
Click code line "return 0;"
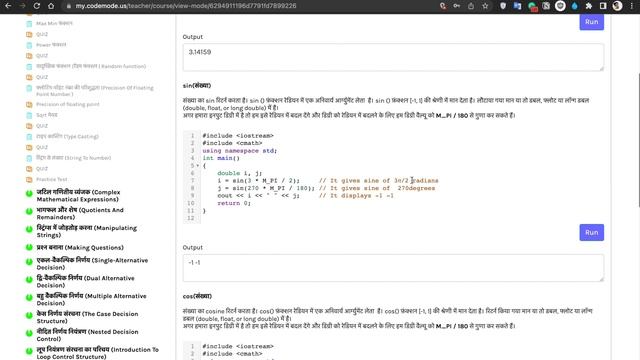click(234, 203)
